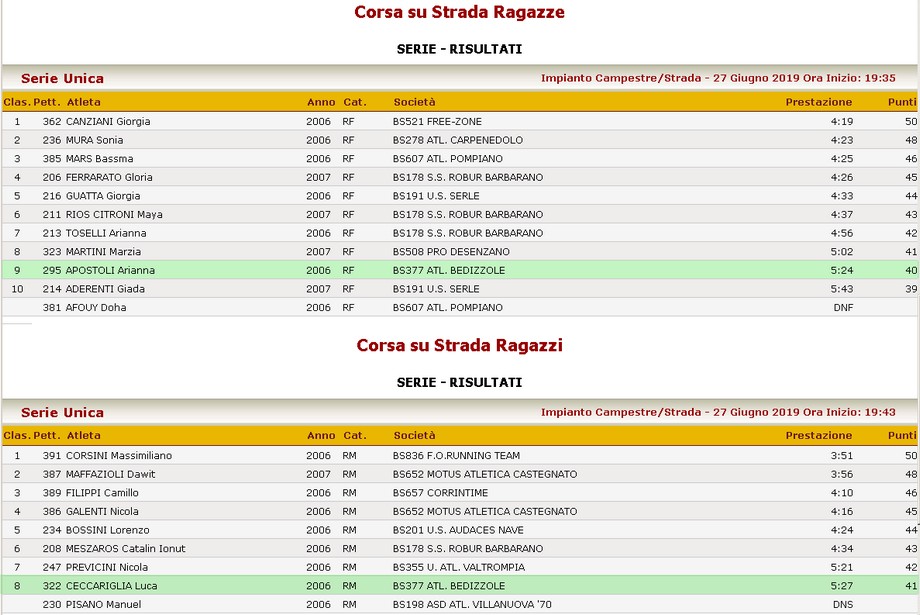920x615 pixels.
Task: Select athlete FILIPPI Camillo
Action: point(102,493)
